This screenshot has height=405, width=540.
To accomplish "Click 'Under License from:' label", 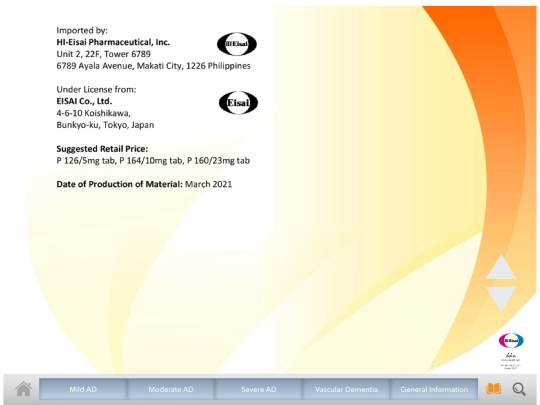I will click(x=96, y=90).
